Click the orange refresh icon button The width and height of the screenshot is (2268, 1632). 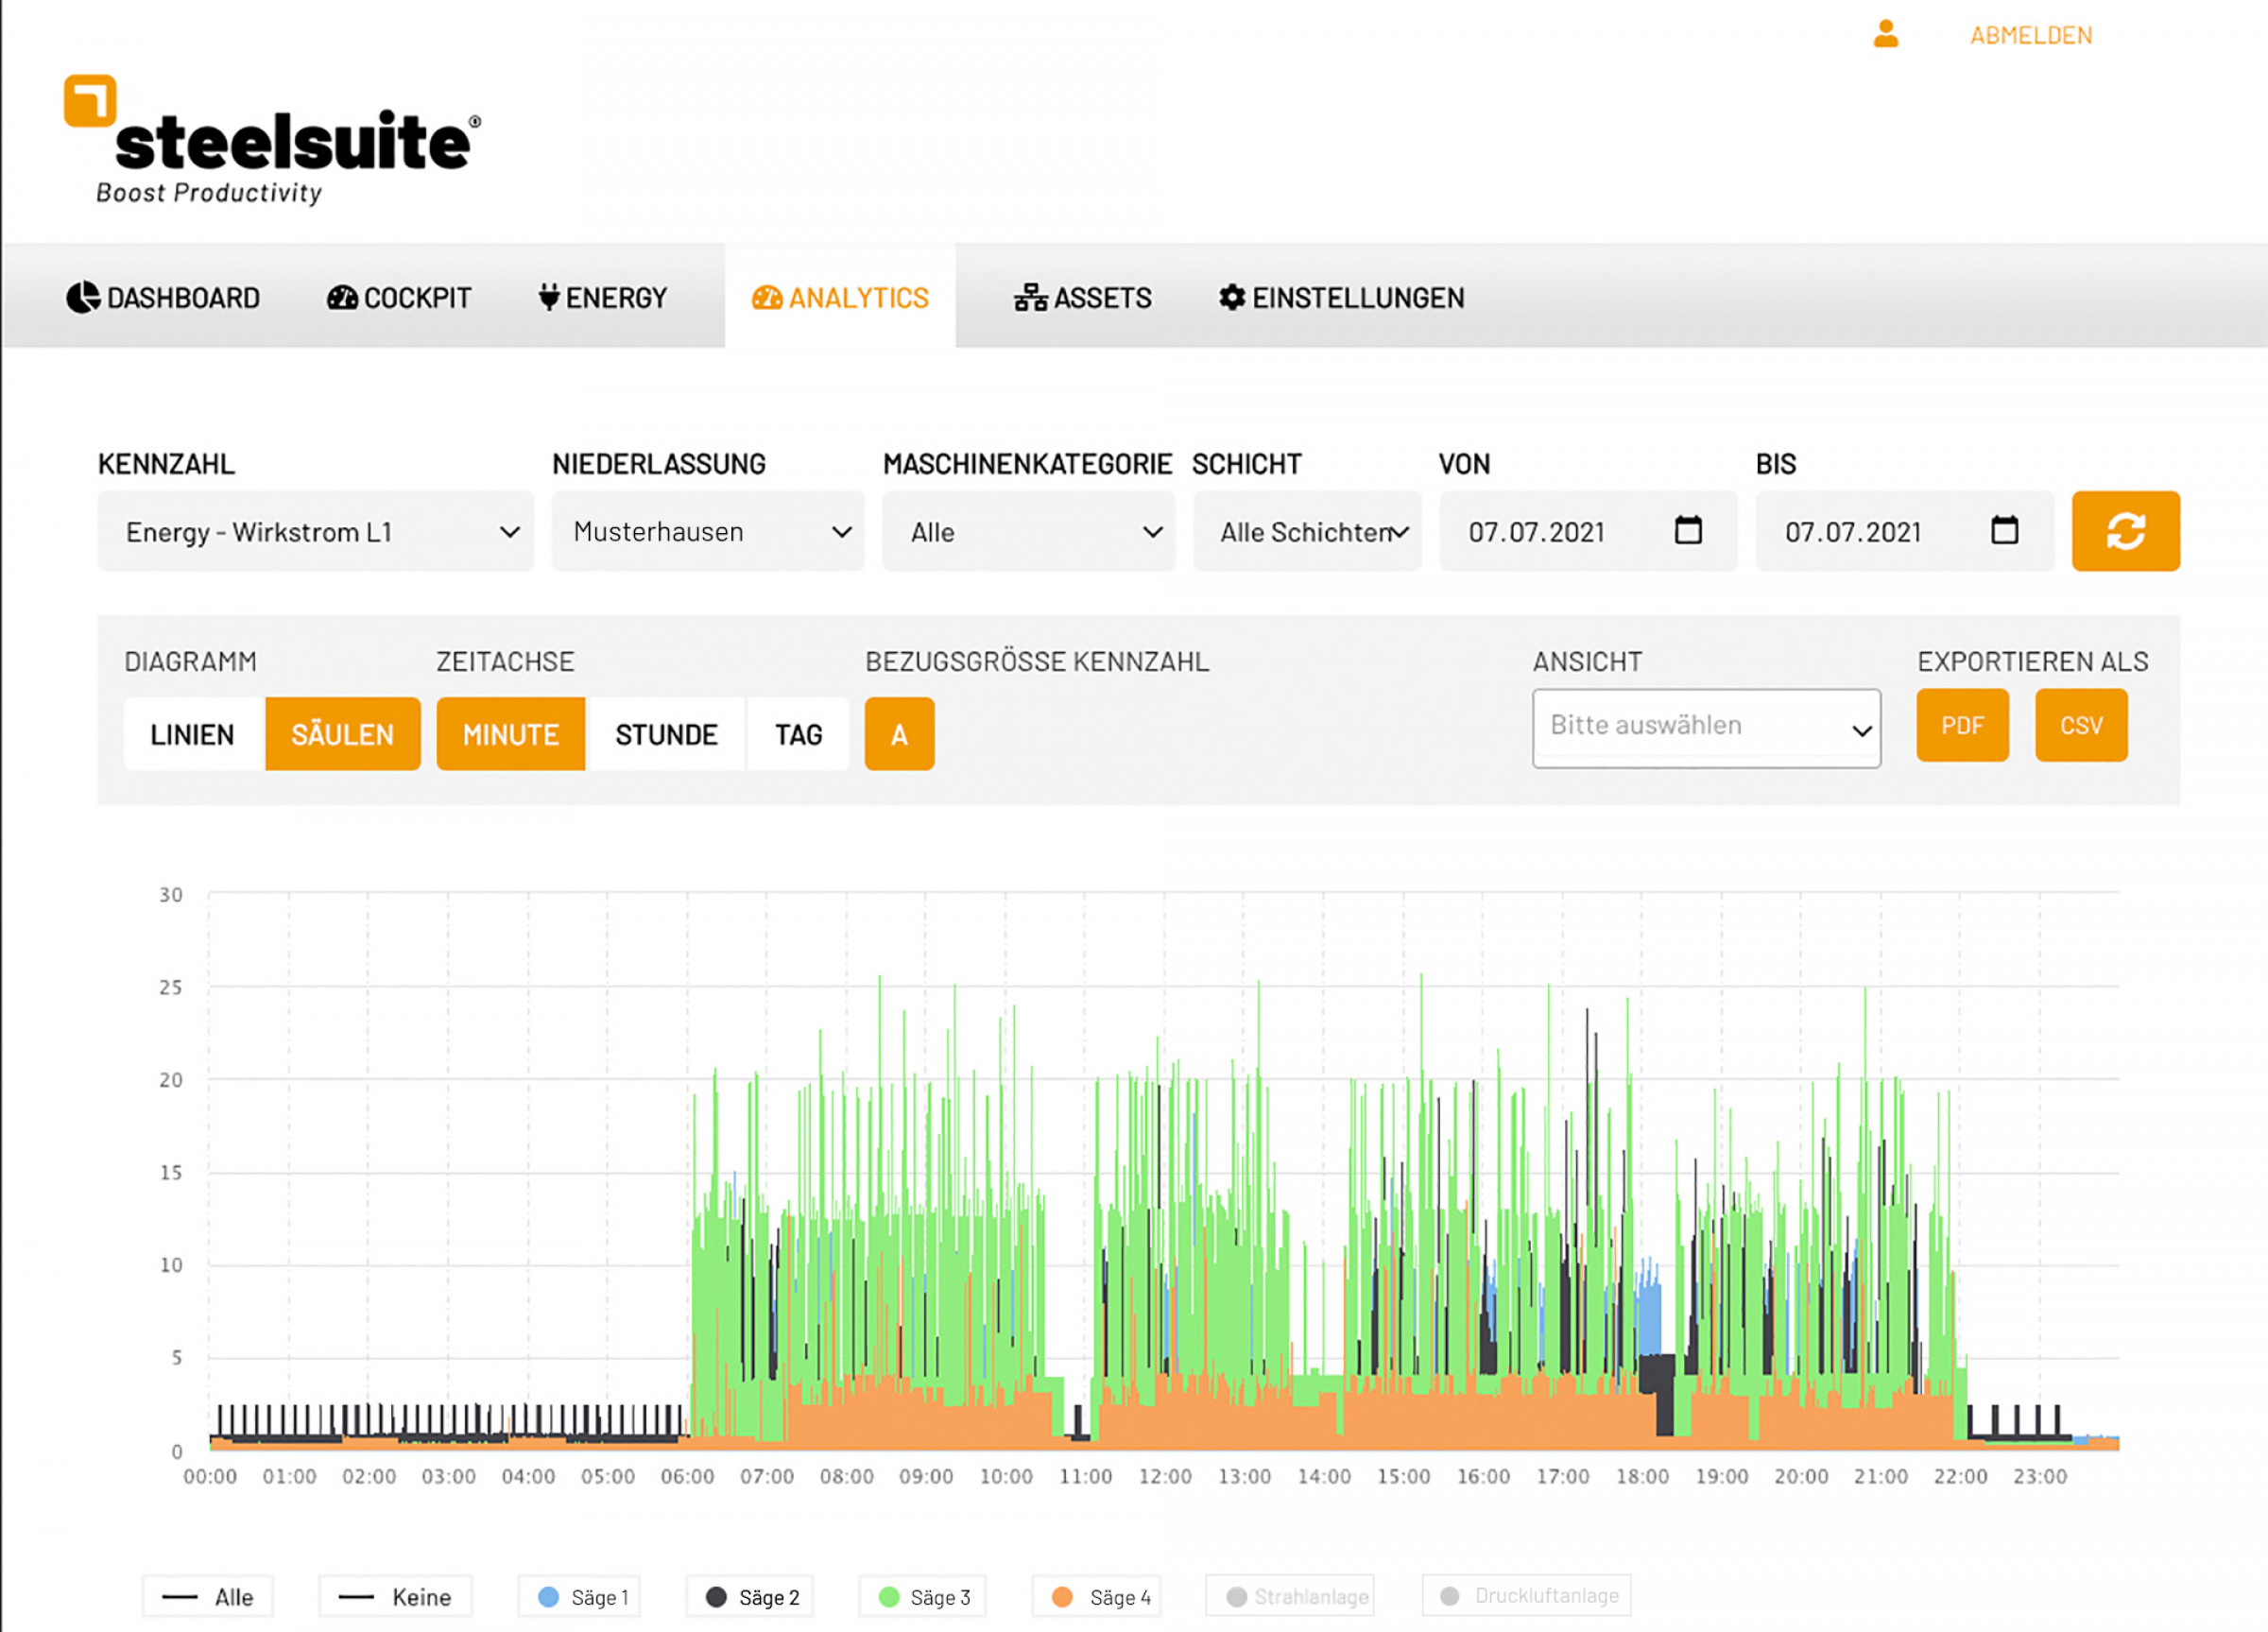[2125, 531]
